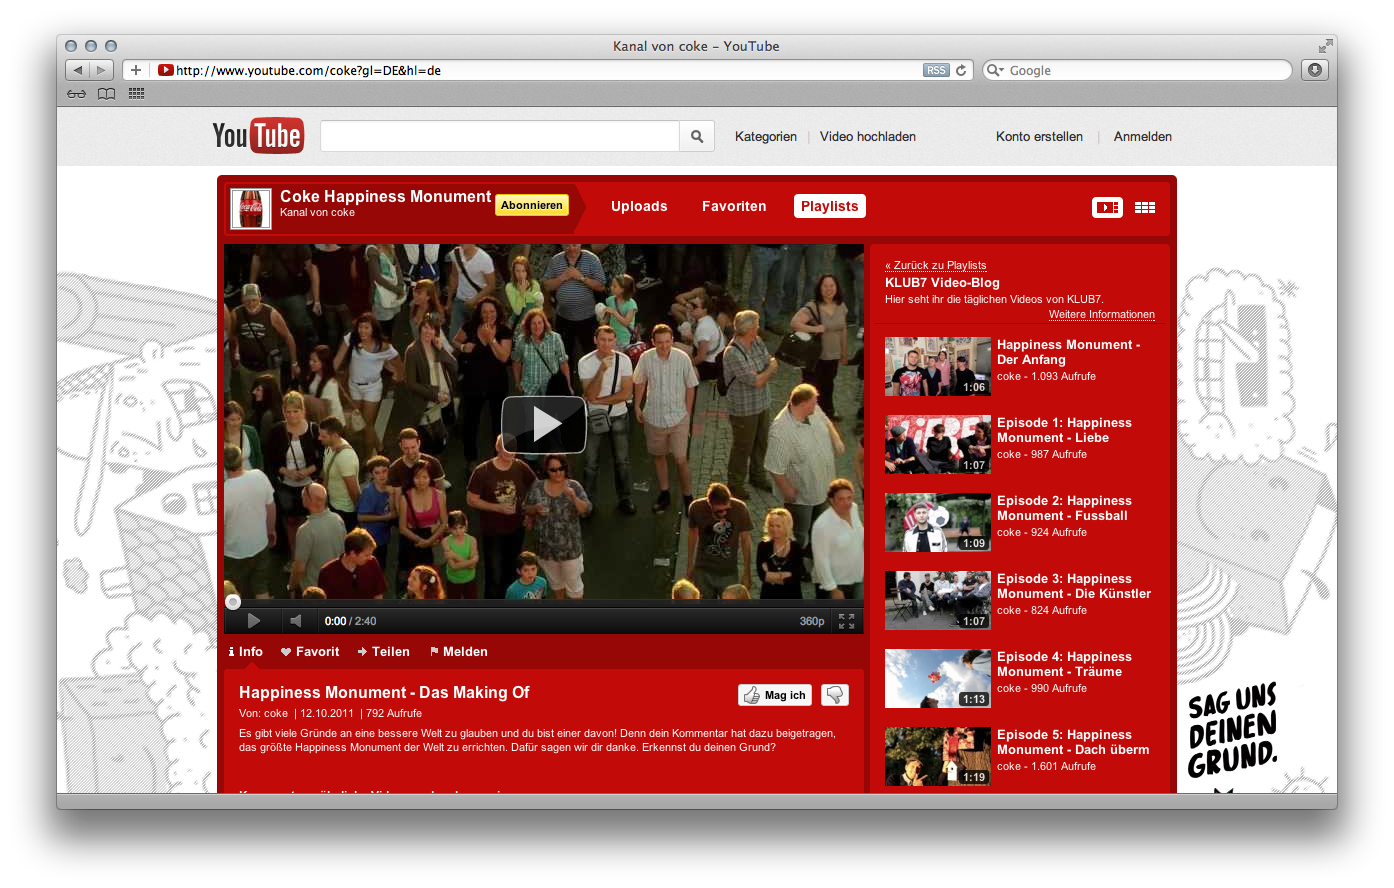Open thumbnail for Happiness Monument Der Anfang
The width and height of the screenshot is (1394, 888).
pyautogui.click(x=938, y=366)
